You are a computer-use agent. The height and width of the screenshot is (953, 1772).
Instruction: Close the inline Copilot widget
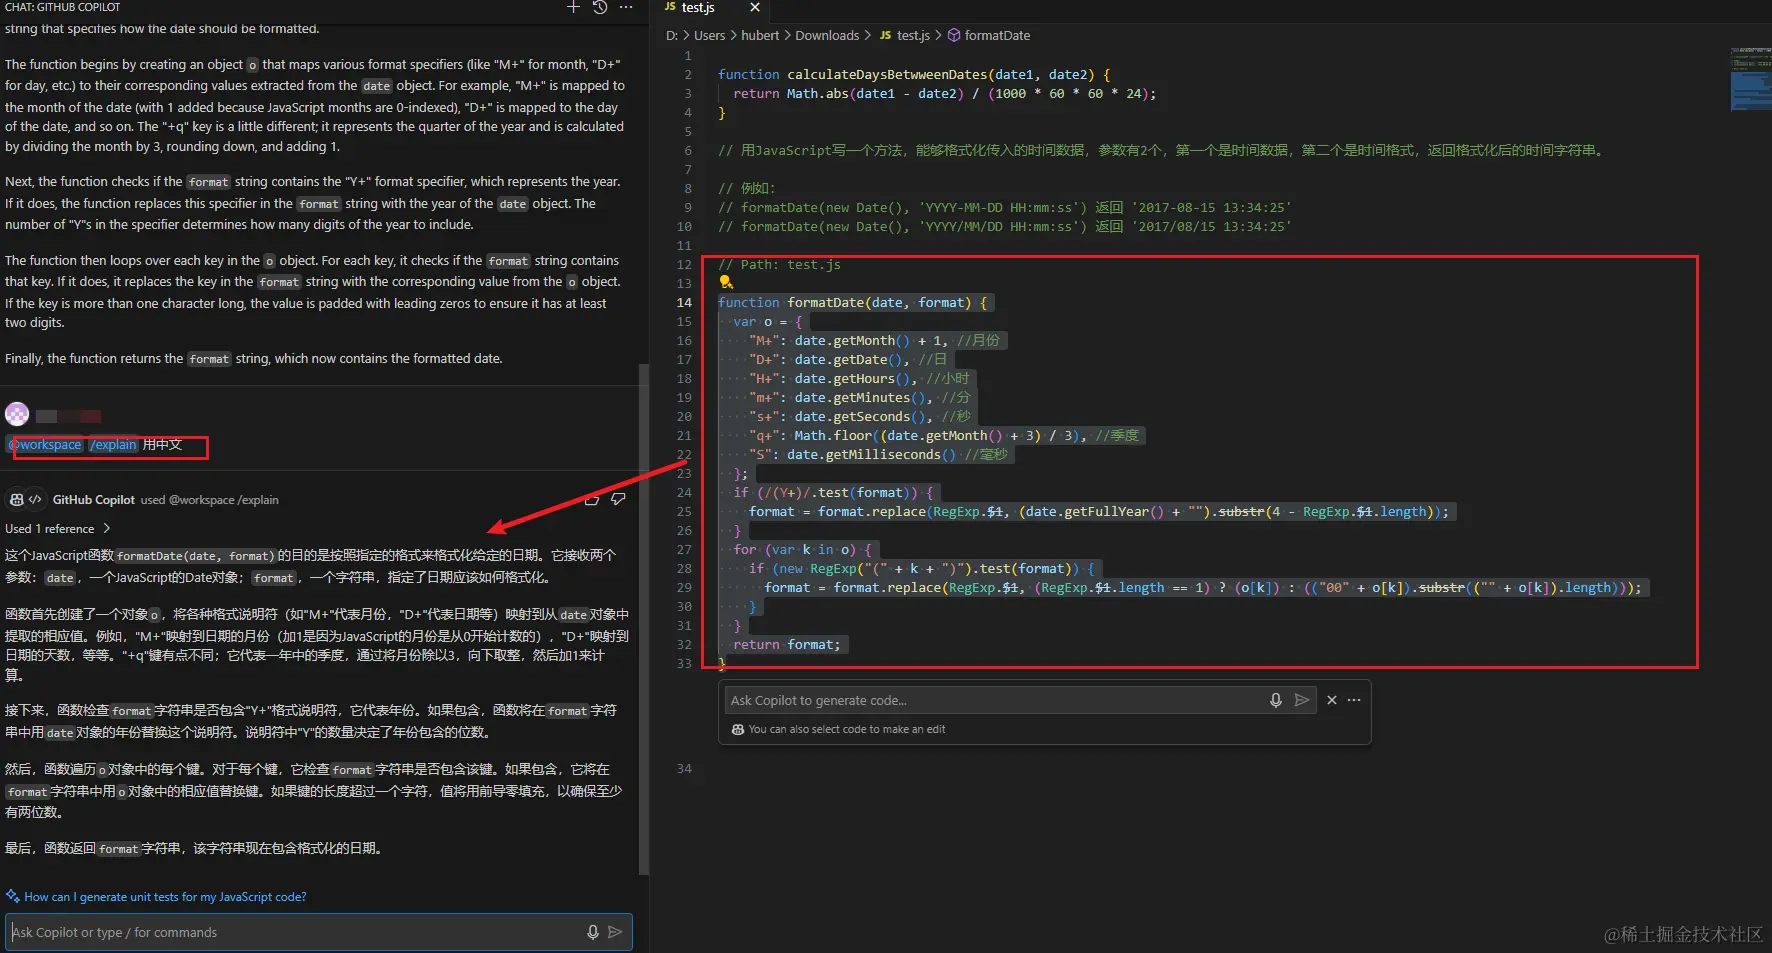tap(1332, 700)
